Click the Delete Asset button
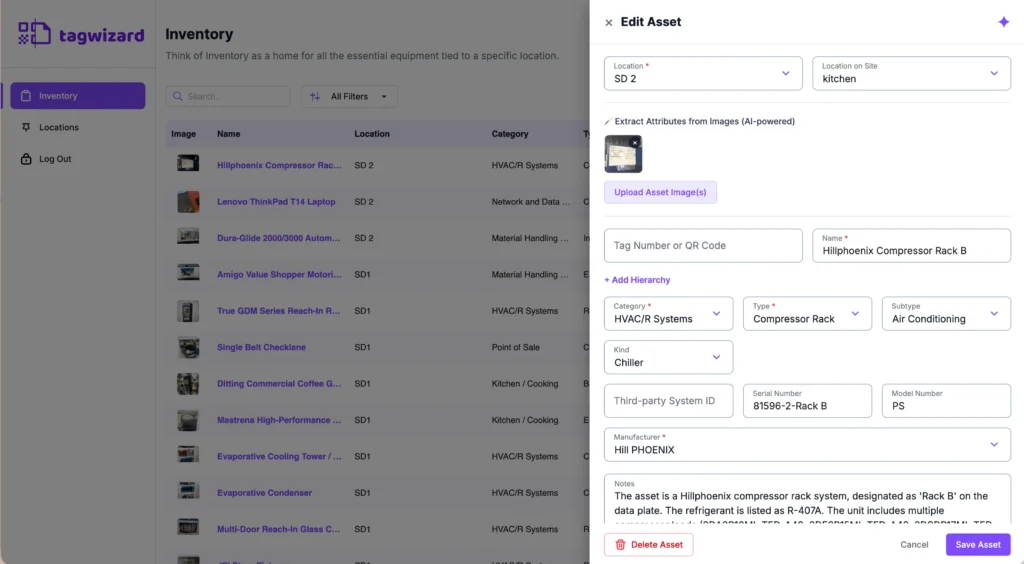1024x564 pixels. 648,544
